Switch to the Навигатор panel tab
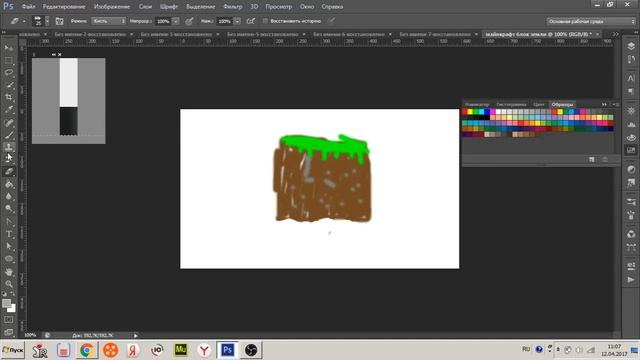 pos(477,104)
